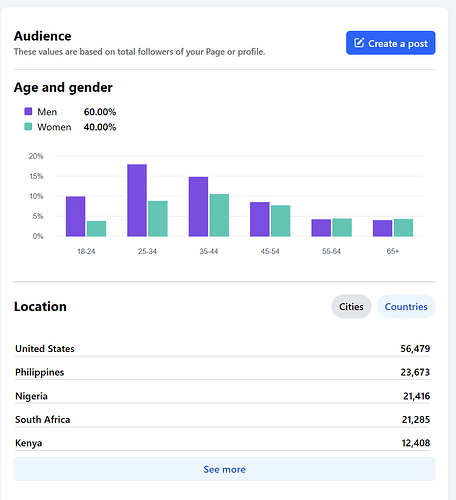The image size is (456, 500).
Task: Switch to the Cities tab
Action: coord(351,306)
